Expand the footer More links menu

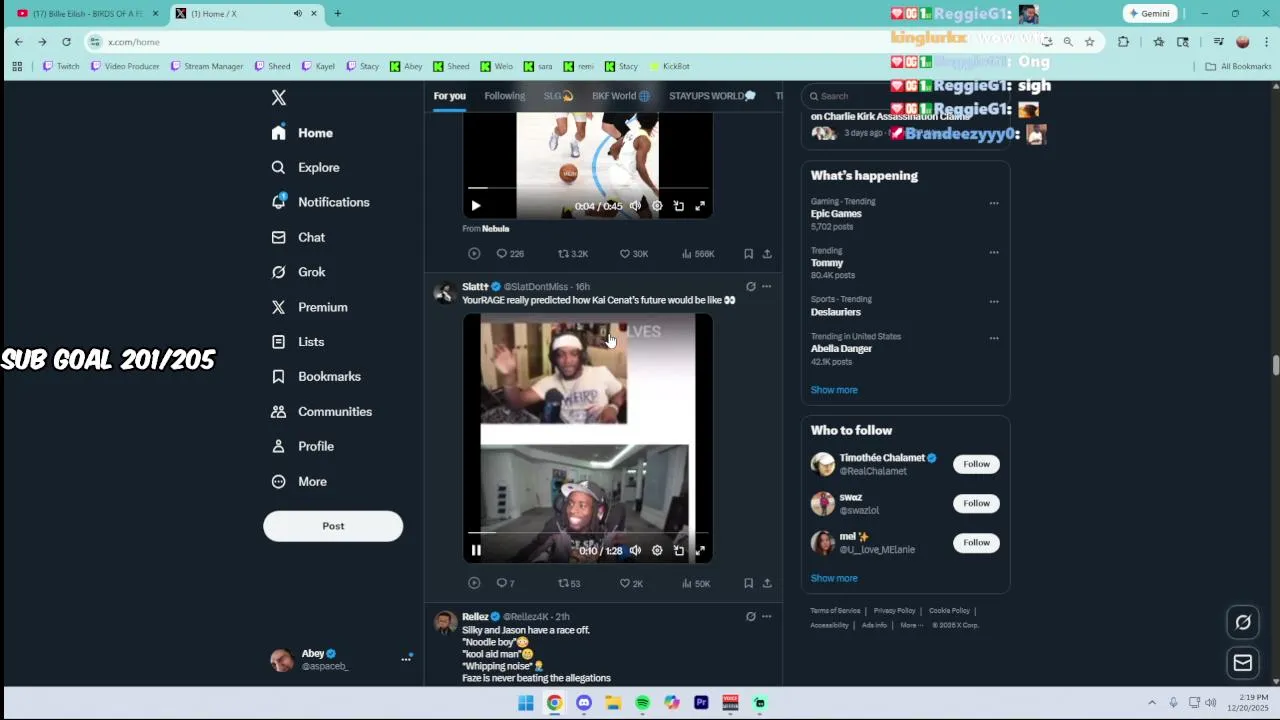coord(910,625)
